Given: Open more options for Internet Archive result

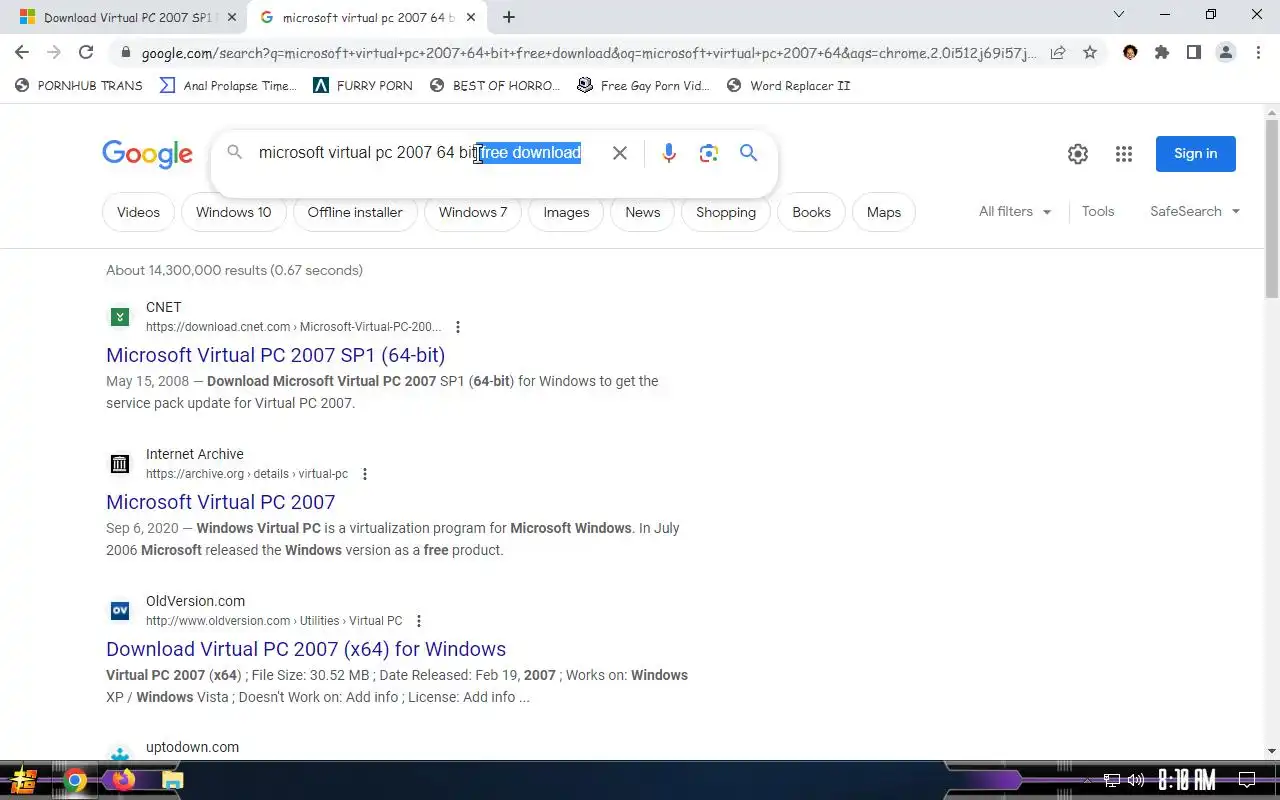Looking at the screenshot, I should point(365,474).
